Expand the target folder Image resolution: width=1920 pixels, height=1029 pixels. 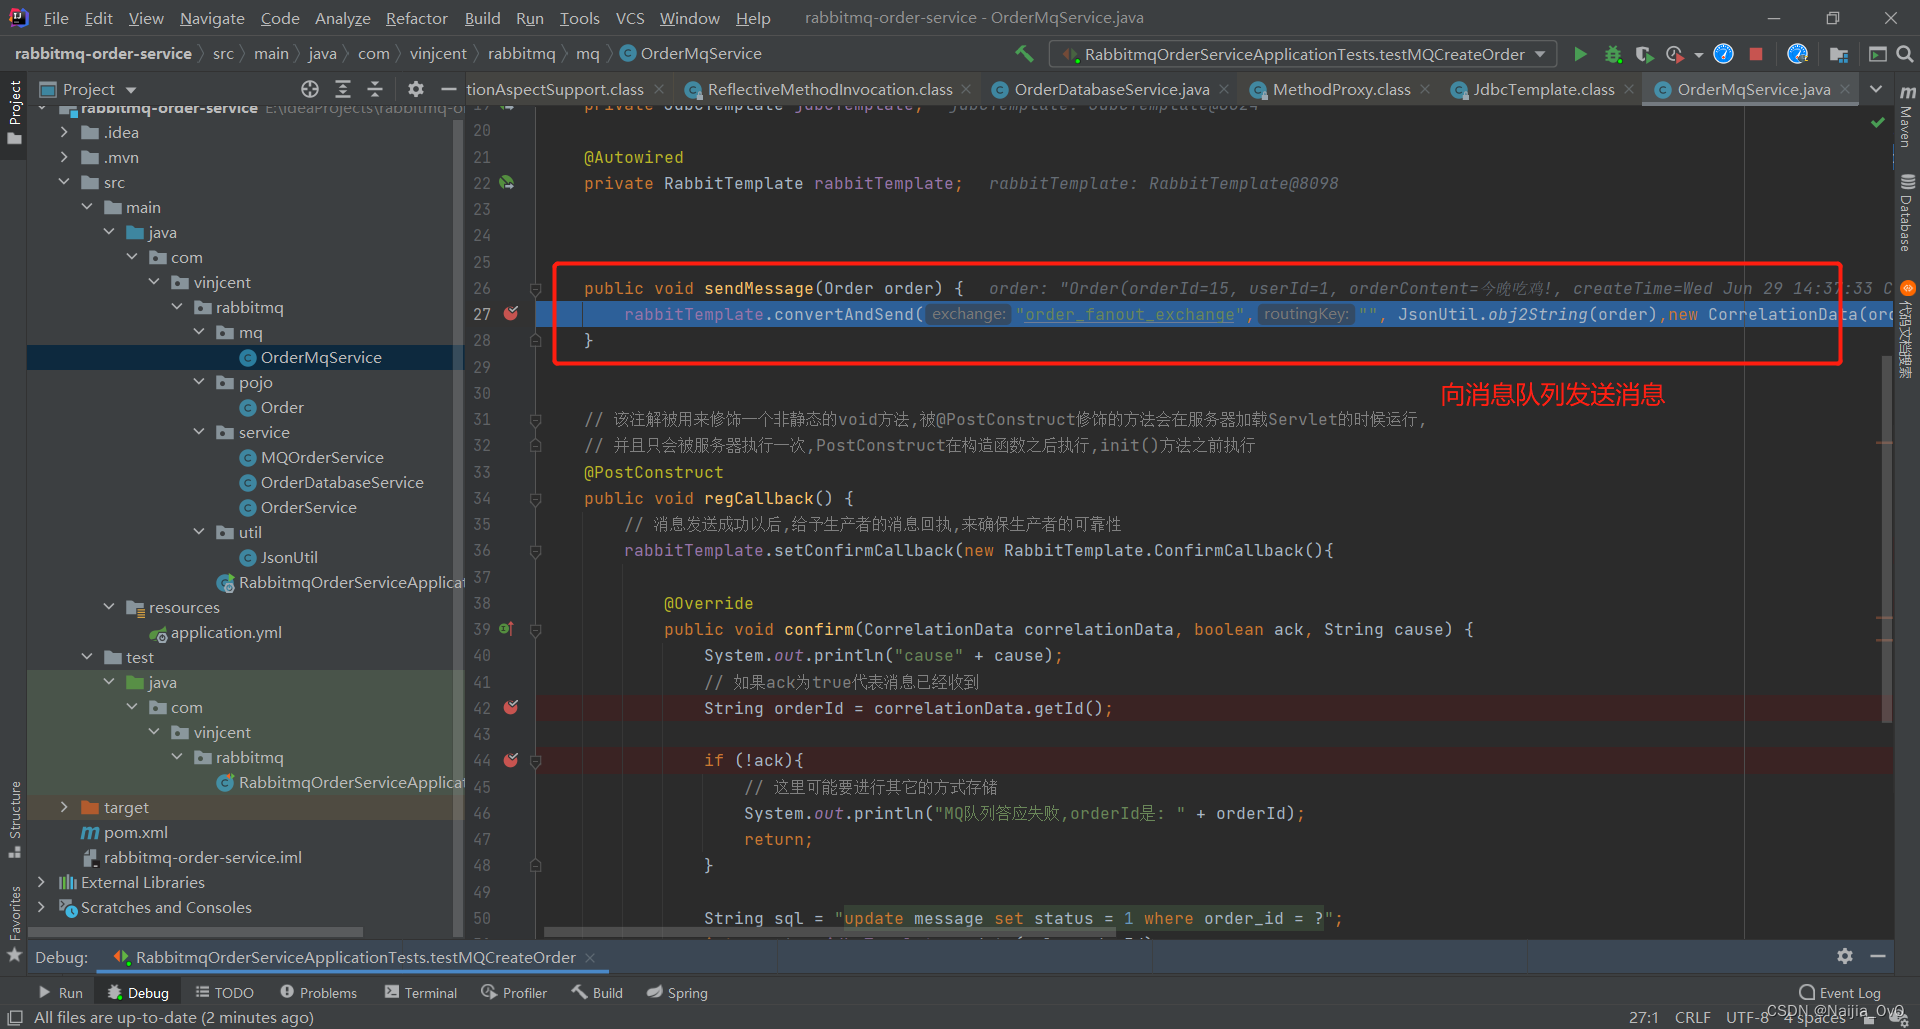pos(64,807)
